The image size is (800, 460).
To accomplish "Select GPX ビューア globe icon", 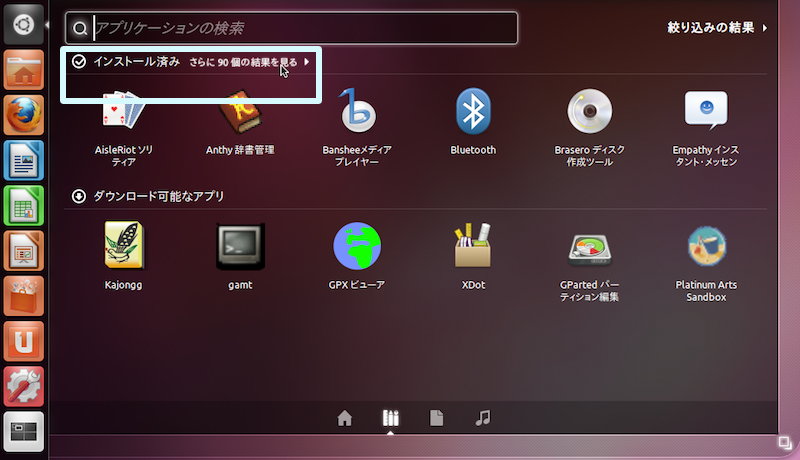I will (357, 246).
